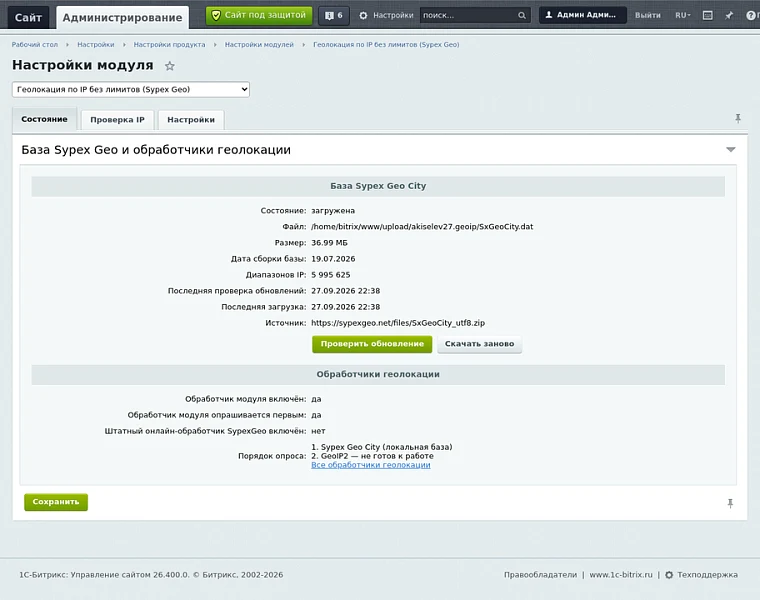This screenshot has width=760, height=600.
Task: Open the Администрирование tab
Action: 122,18
